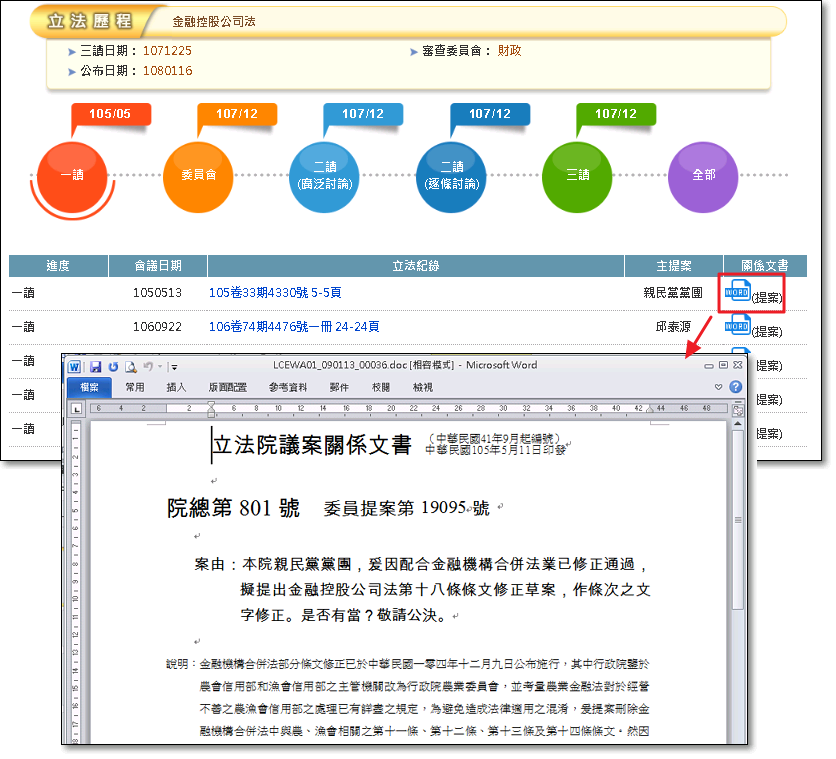836x759 pixels.
Task: Collapse the Word ribbon with chevron
Action: pos(718,387)
